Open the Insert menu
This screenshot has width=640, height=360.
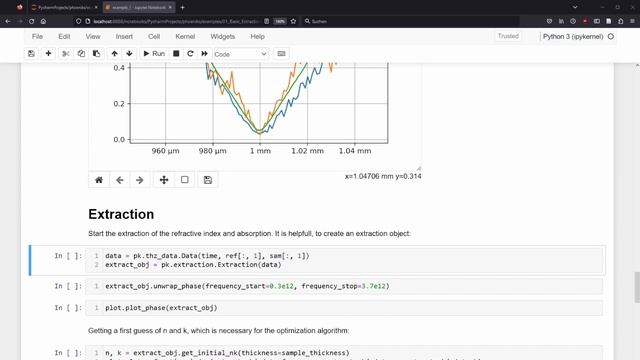tap(124, 36)
